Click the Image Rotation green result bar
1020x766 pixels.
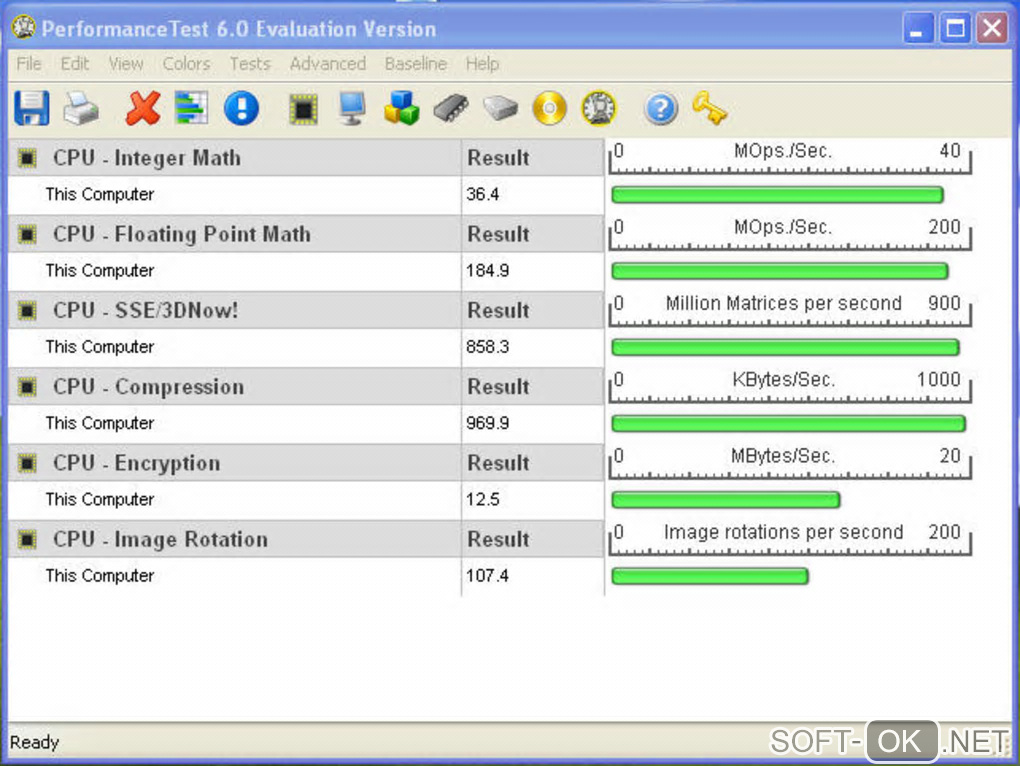point(710,576)
